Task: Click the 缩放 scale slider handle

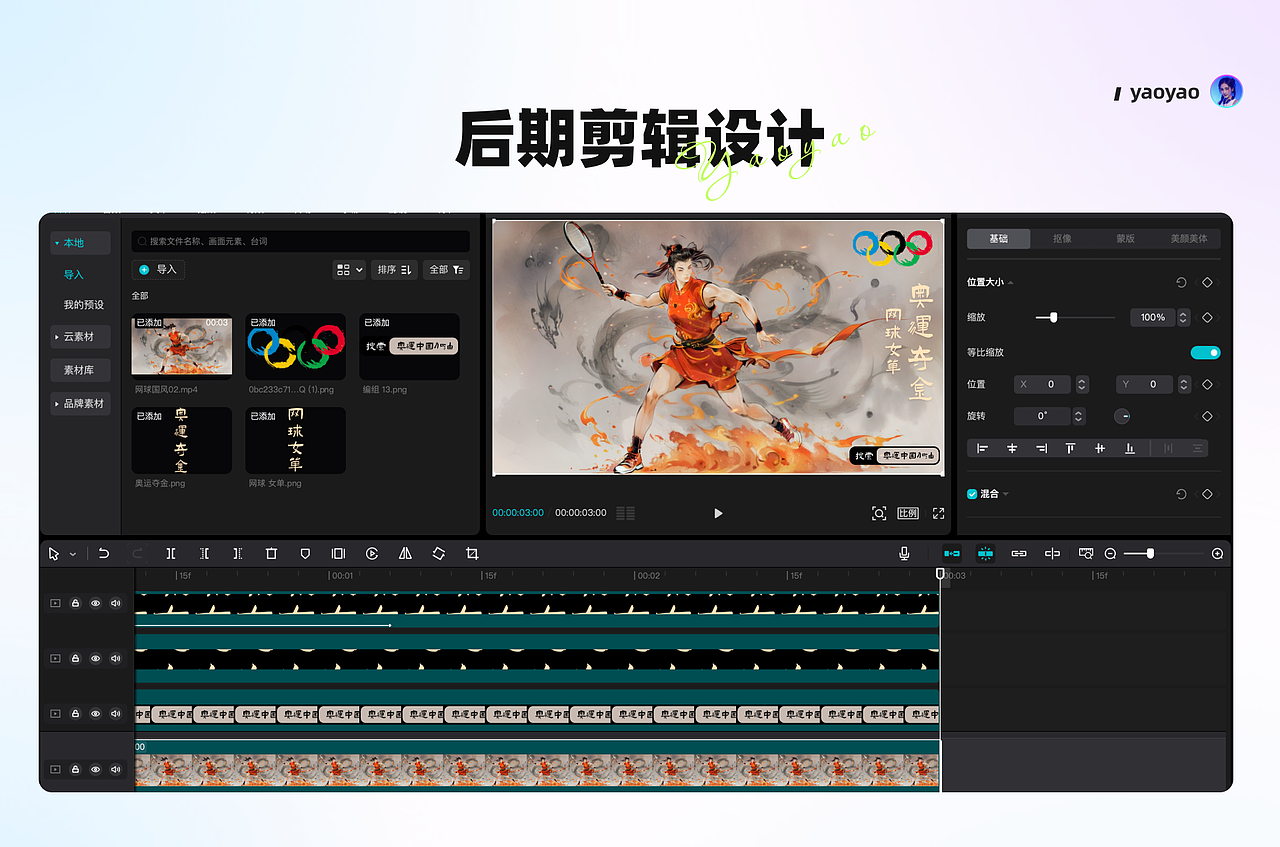Action: [x=1051, y=317]
